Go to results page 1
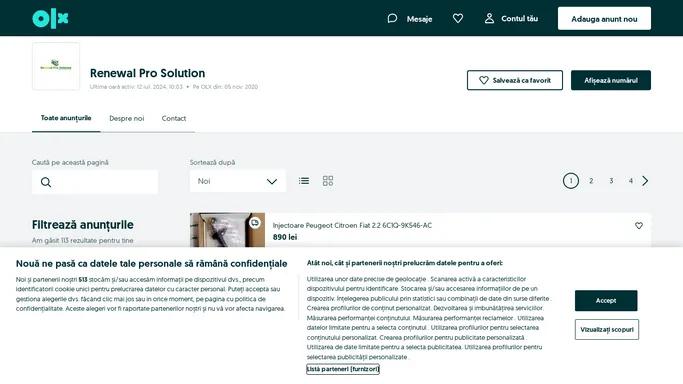683x384 pixels. 571,181
